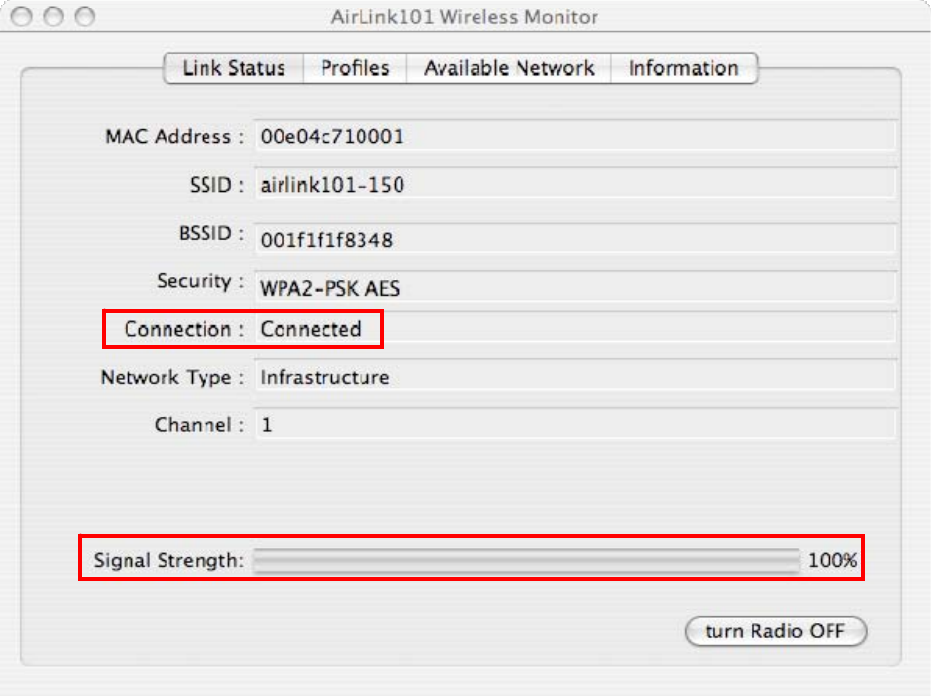Image resolution: width=931 pixels, height=696 pixels.
Task: Click the Network Type label
Action: (172, 377)
